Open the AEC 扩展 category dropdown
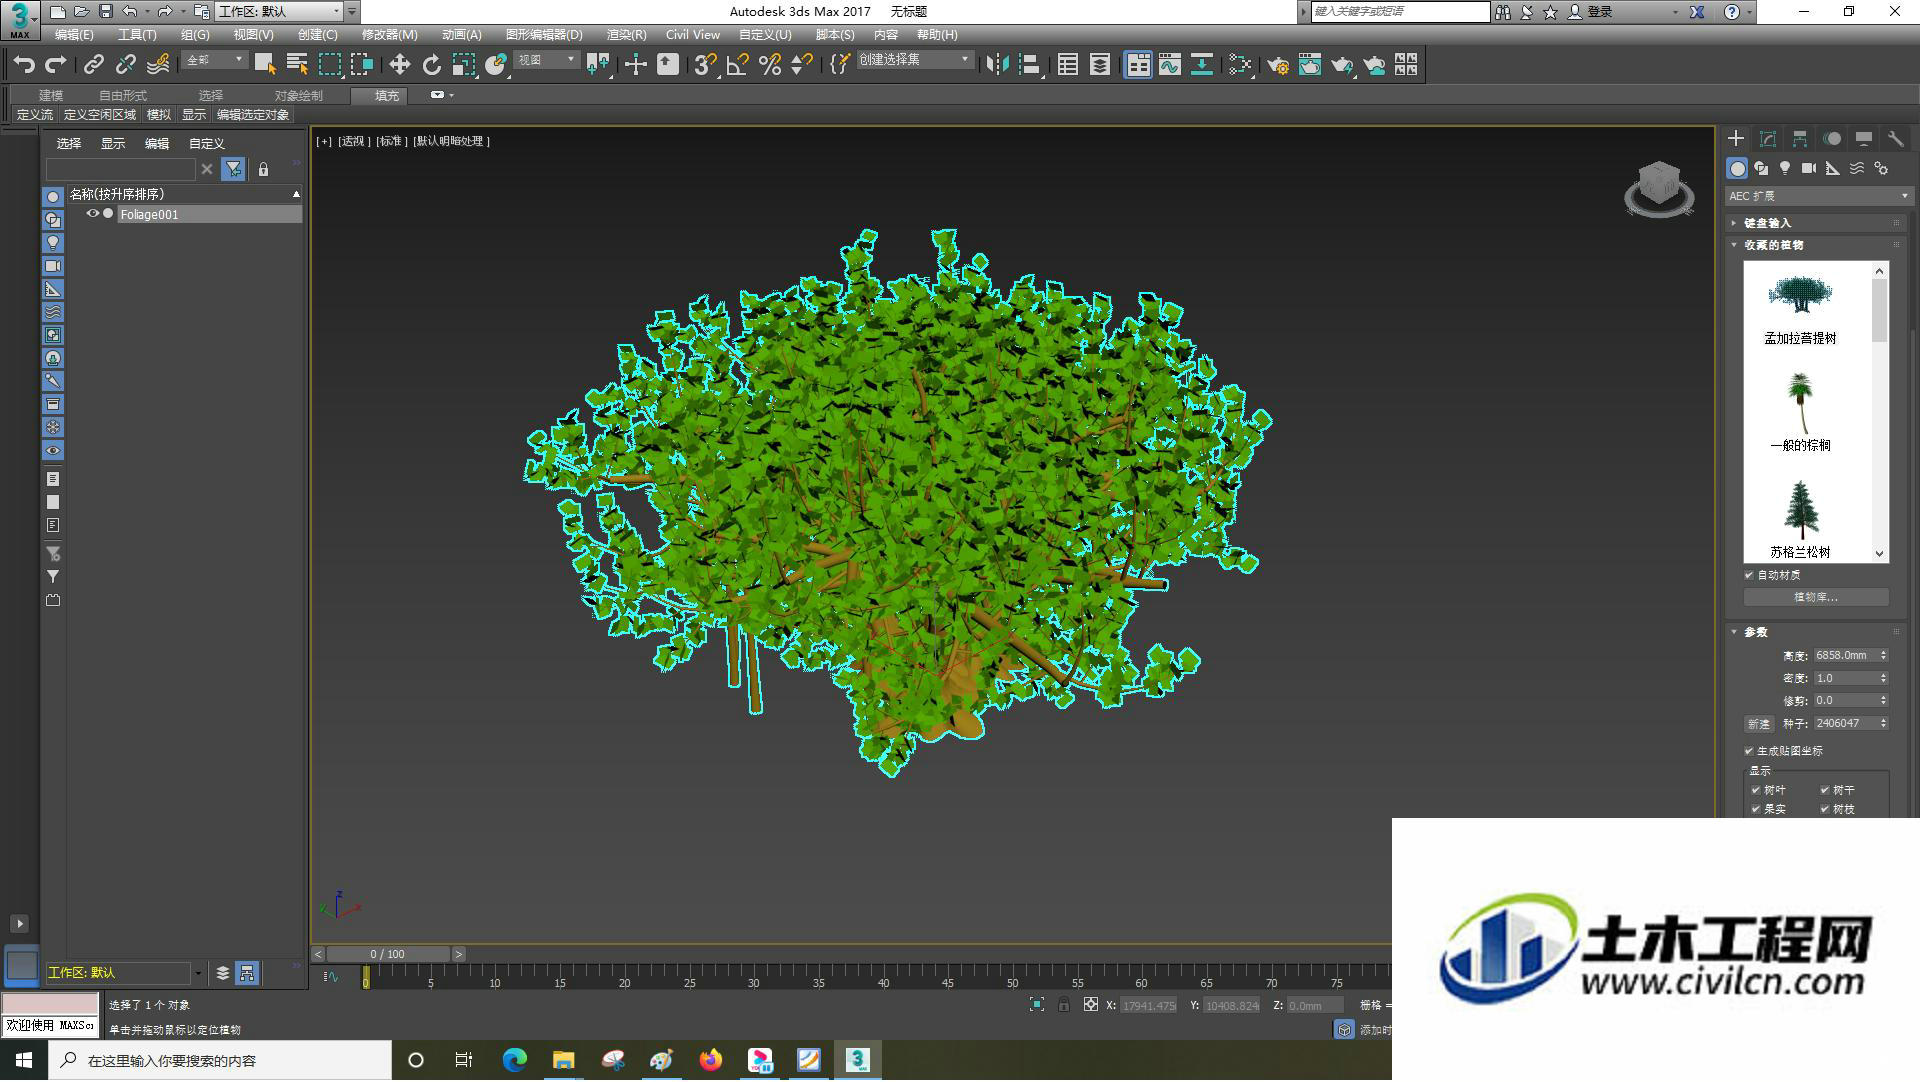 coord(1818,196)
